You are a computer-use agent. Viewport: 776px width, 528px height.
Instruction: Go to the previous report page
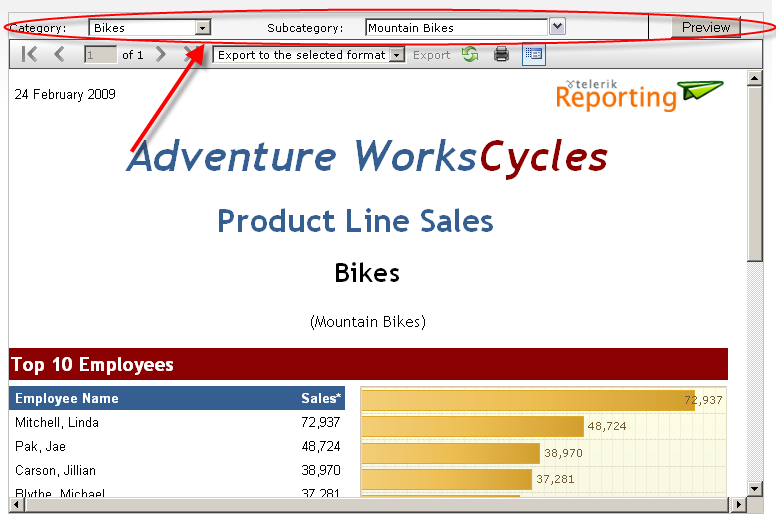(59, 54)
